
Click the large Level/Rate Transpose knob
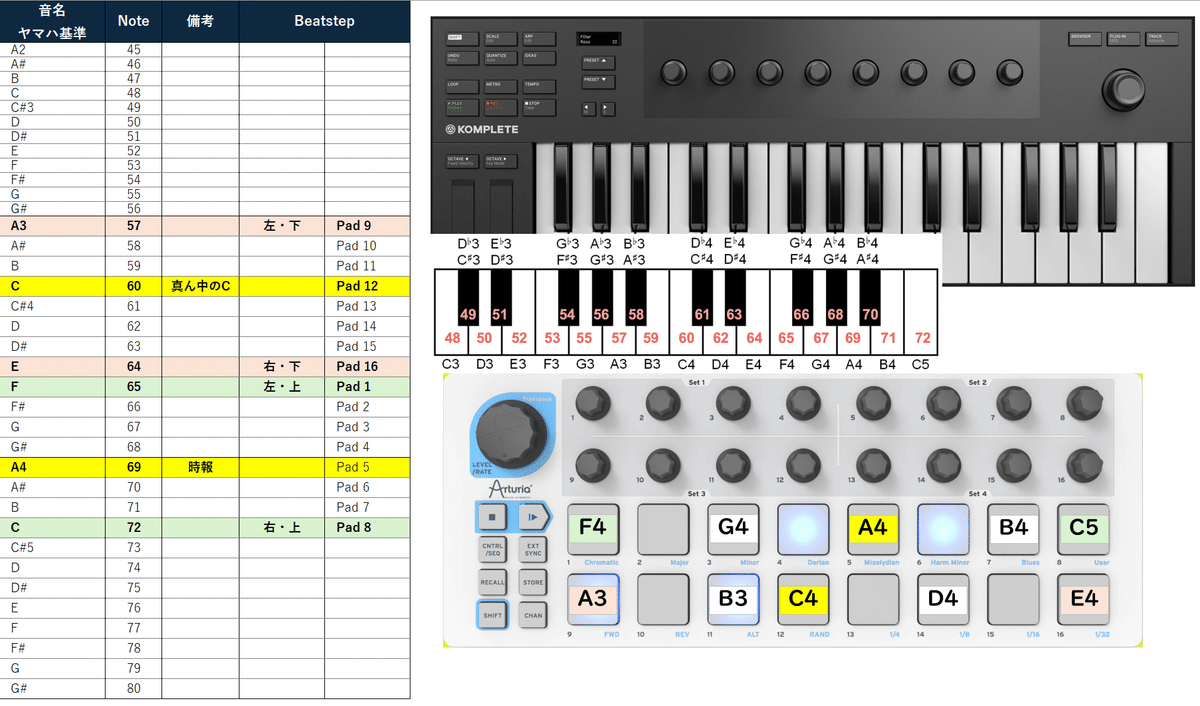click(x=509, y=433)
